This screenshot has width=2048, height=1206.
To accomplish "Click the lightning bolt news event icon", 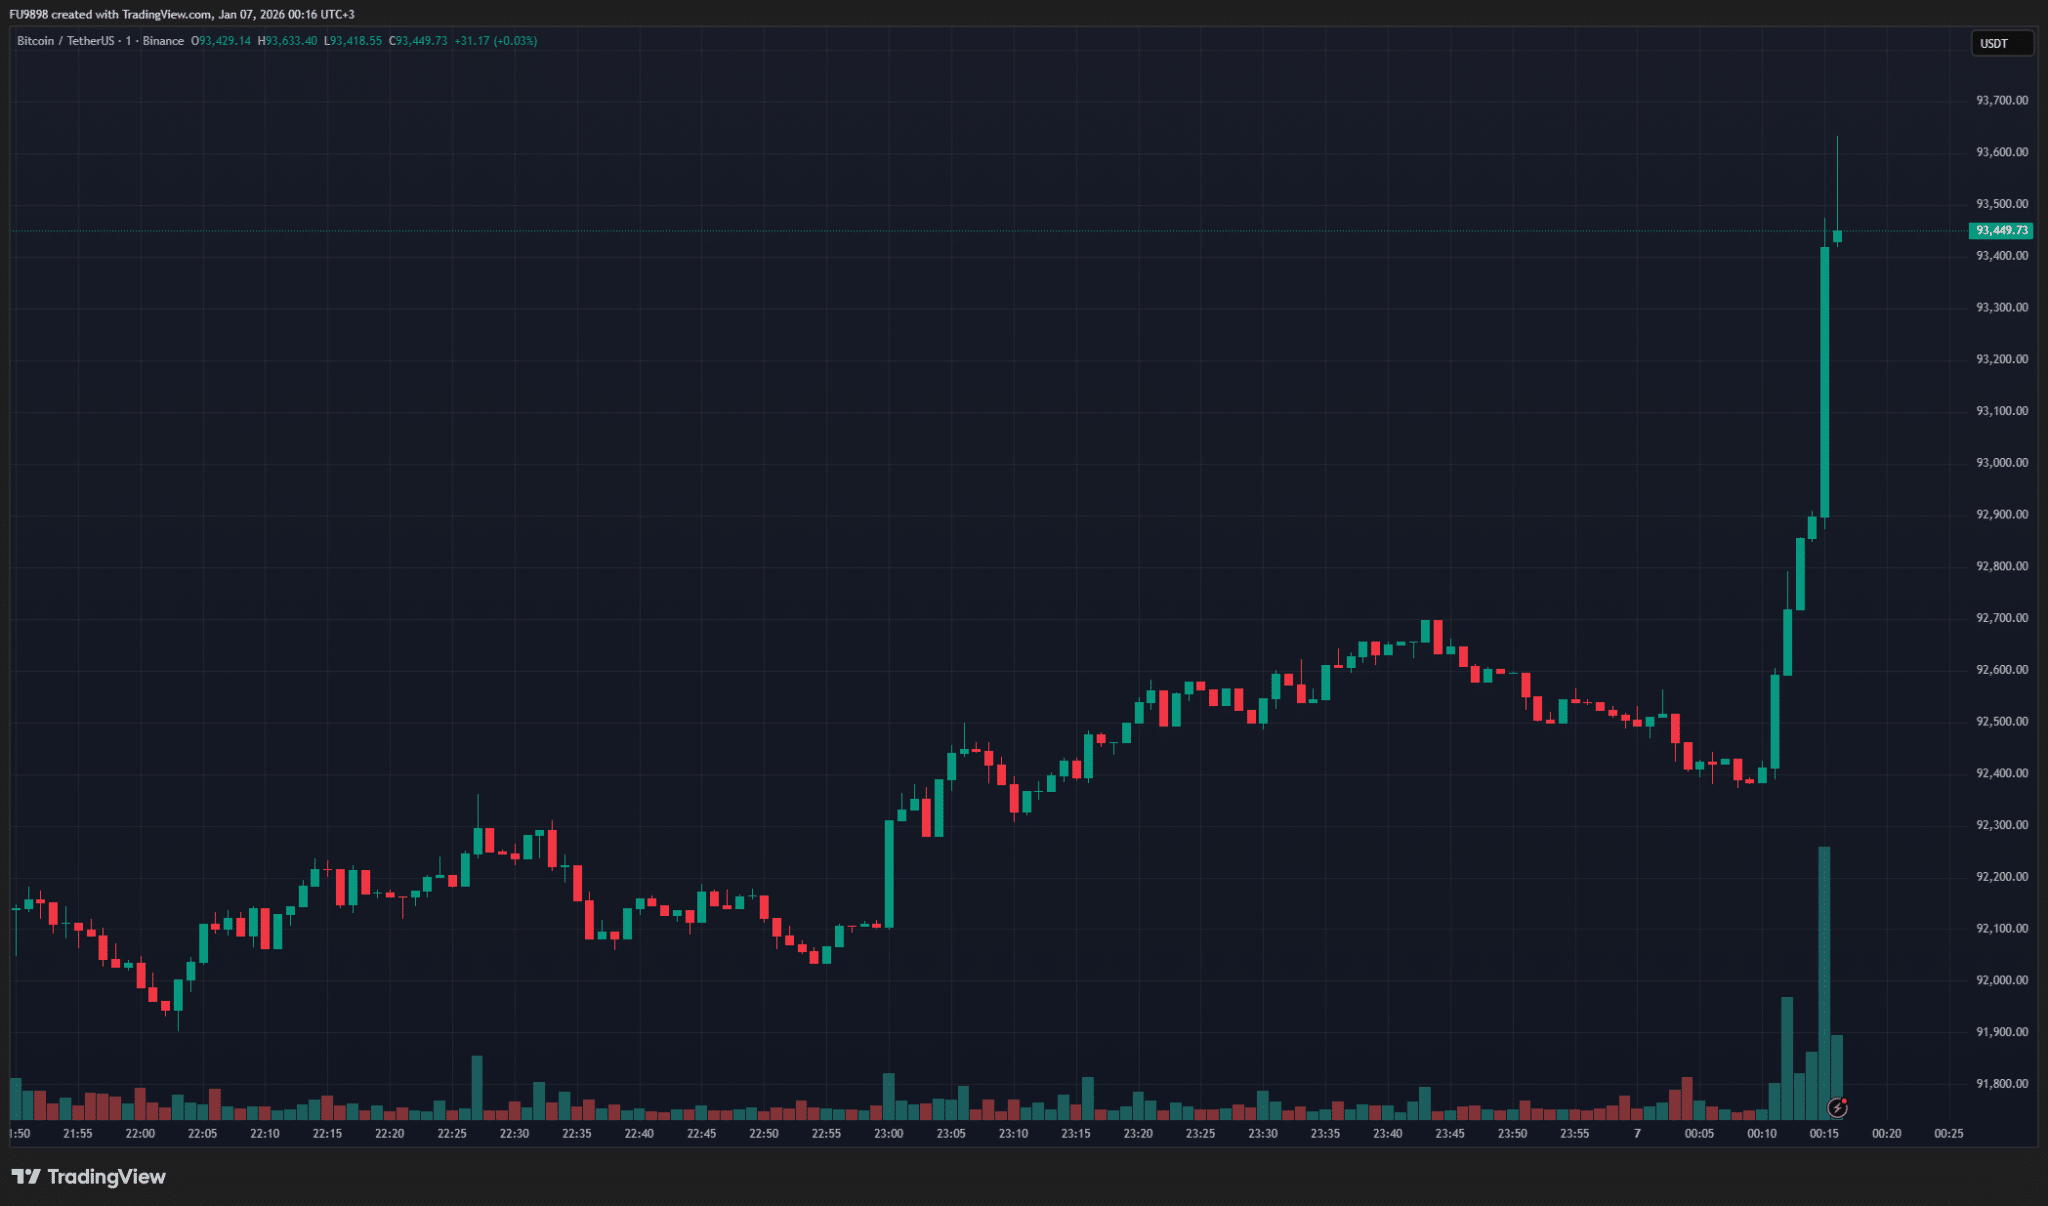I will 1837,1107.
